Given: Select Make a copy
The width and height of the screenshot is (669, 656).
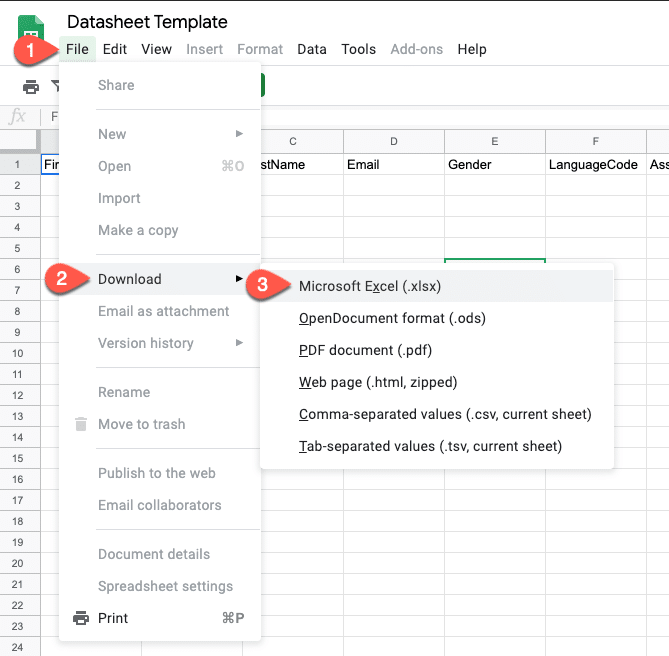Looking at the screenshot, I should point(160,230).
